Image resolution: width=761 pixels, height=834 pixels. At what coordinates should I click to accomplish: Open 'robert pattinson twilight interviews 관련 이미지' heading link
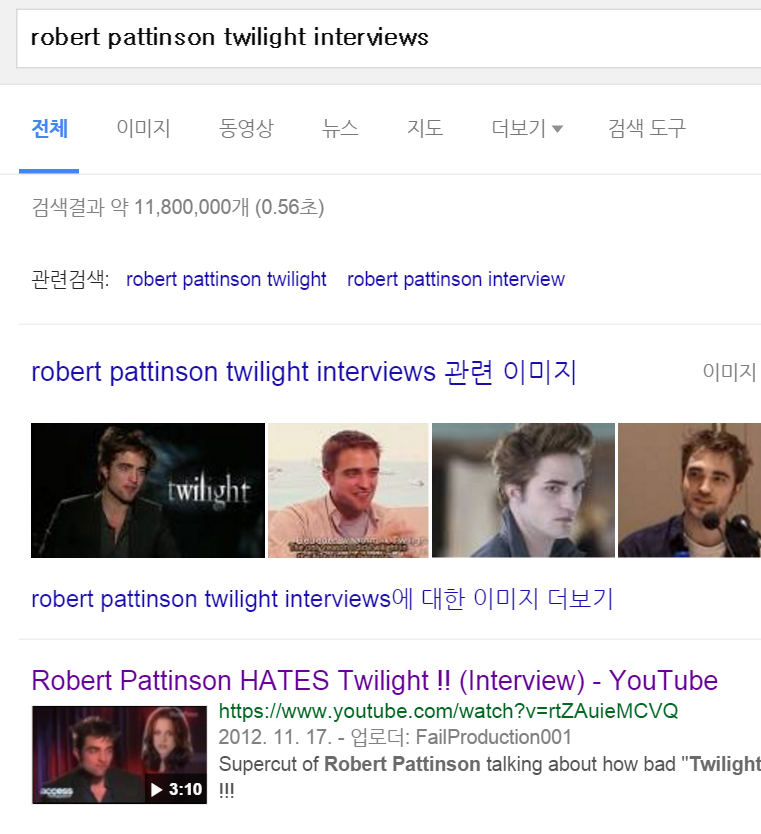(x=304, y=372)
